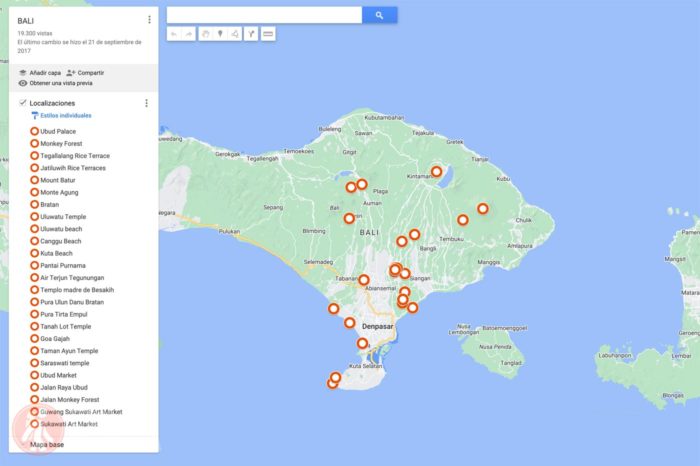Select Guwang Sukawati Art Market entry
Image resolution: width=700 pixels, height=466 pixels.
[x=76, y=412]
